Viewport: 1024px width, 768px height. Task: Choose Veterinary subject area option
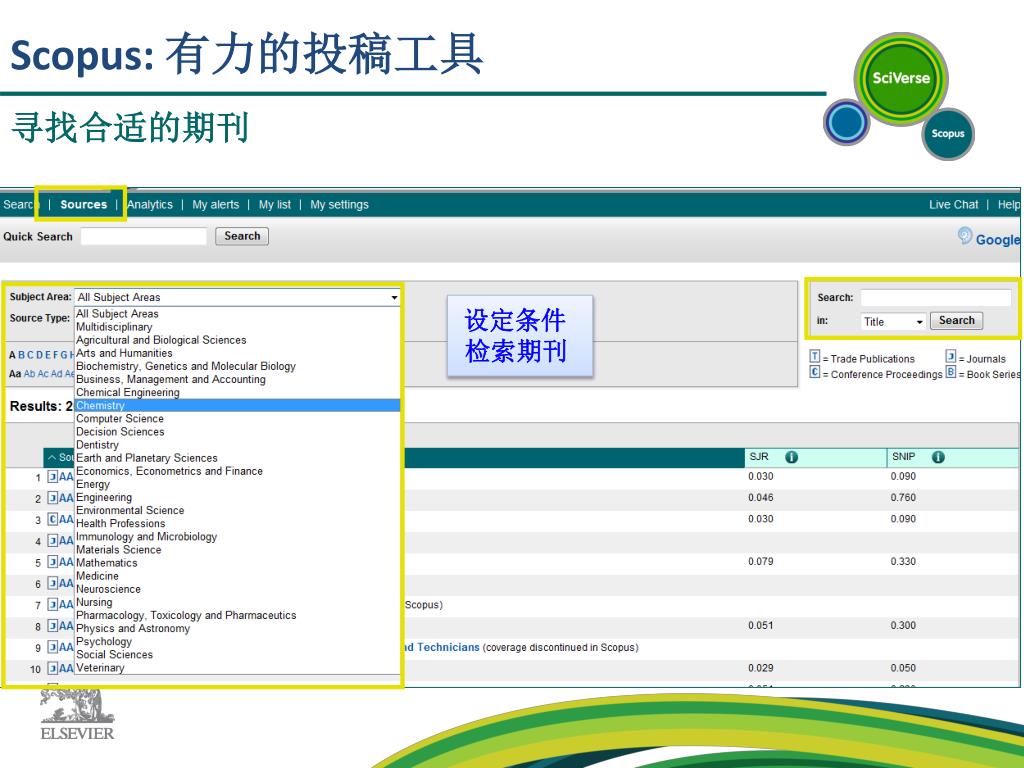click(237, 667)
